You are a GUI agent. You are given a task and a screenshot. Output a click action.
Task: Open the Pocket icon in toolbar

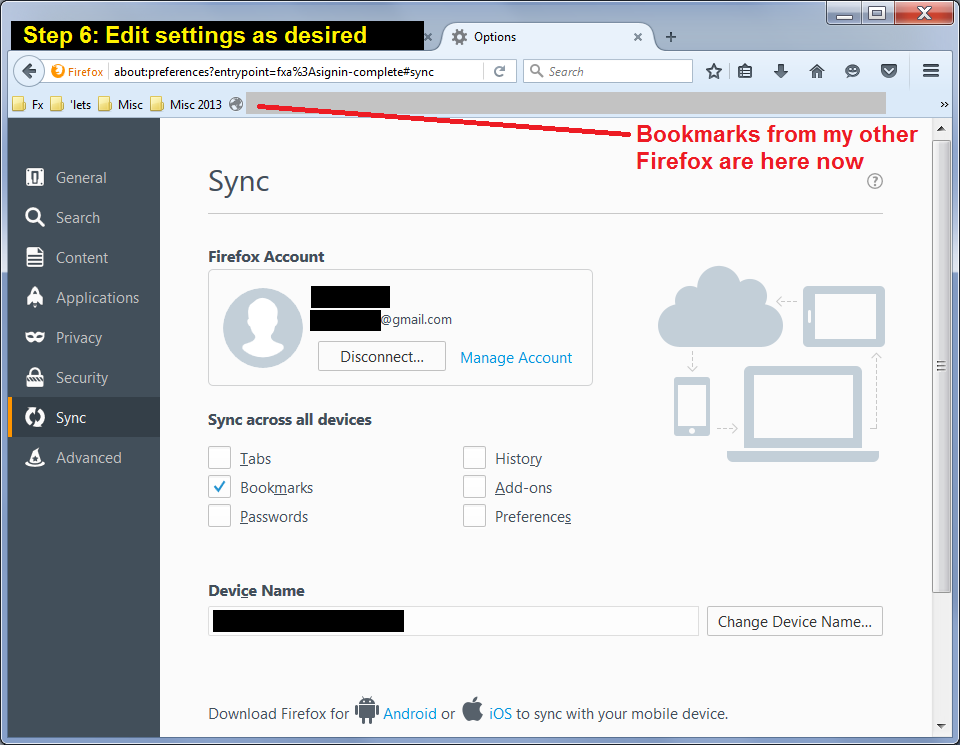889,71
